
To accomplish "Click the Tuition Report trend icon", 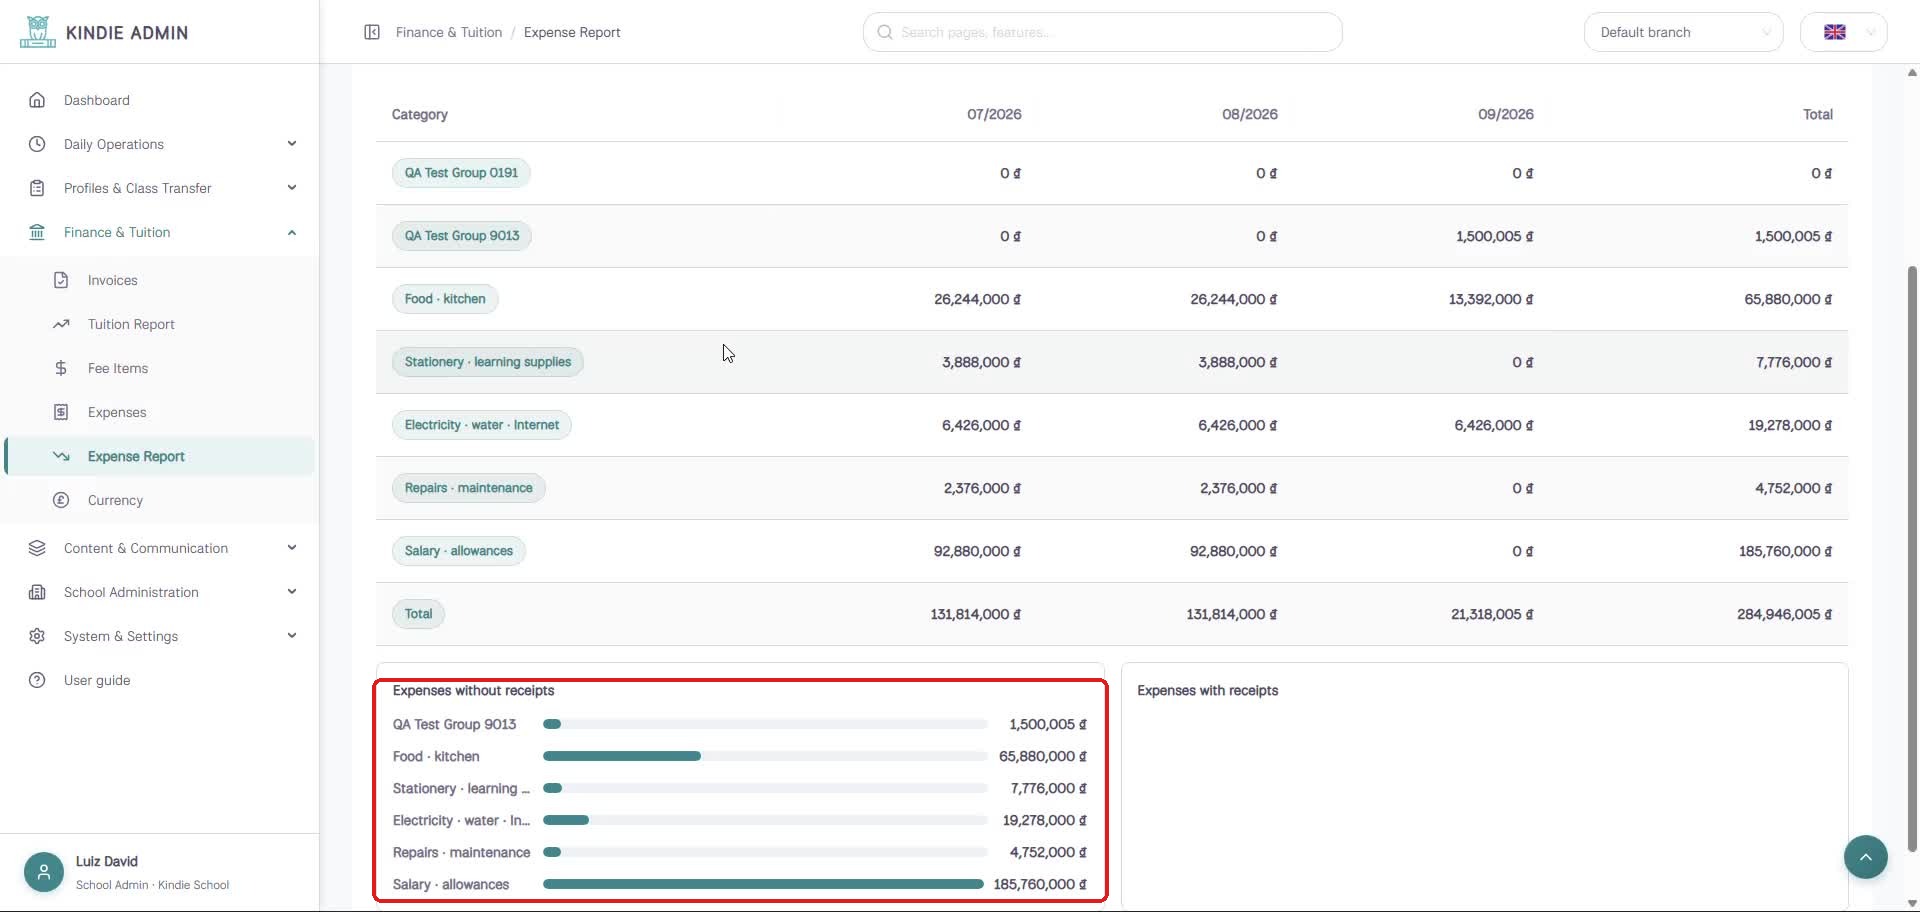I will point(61,324).
